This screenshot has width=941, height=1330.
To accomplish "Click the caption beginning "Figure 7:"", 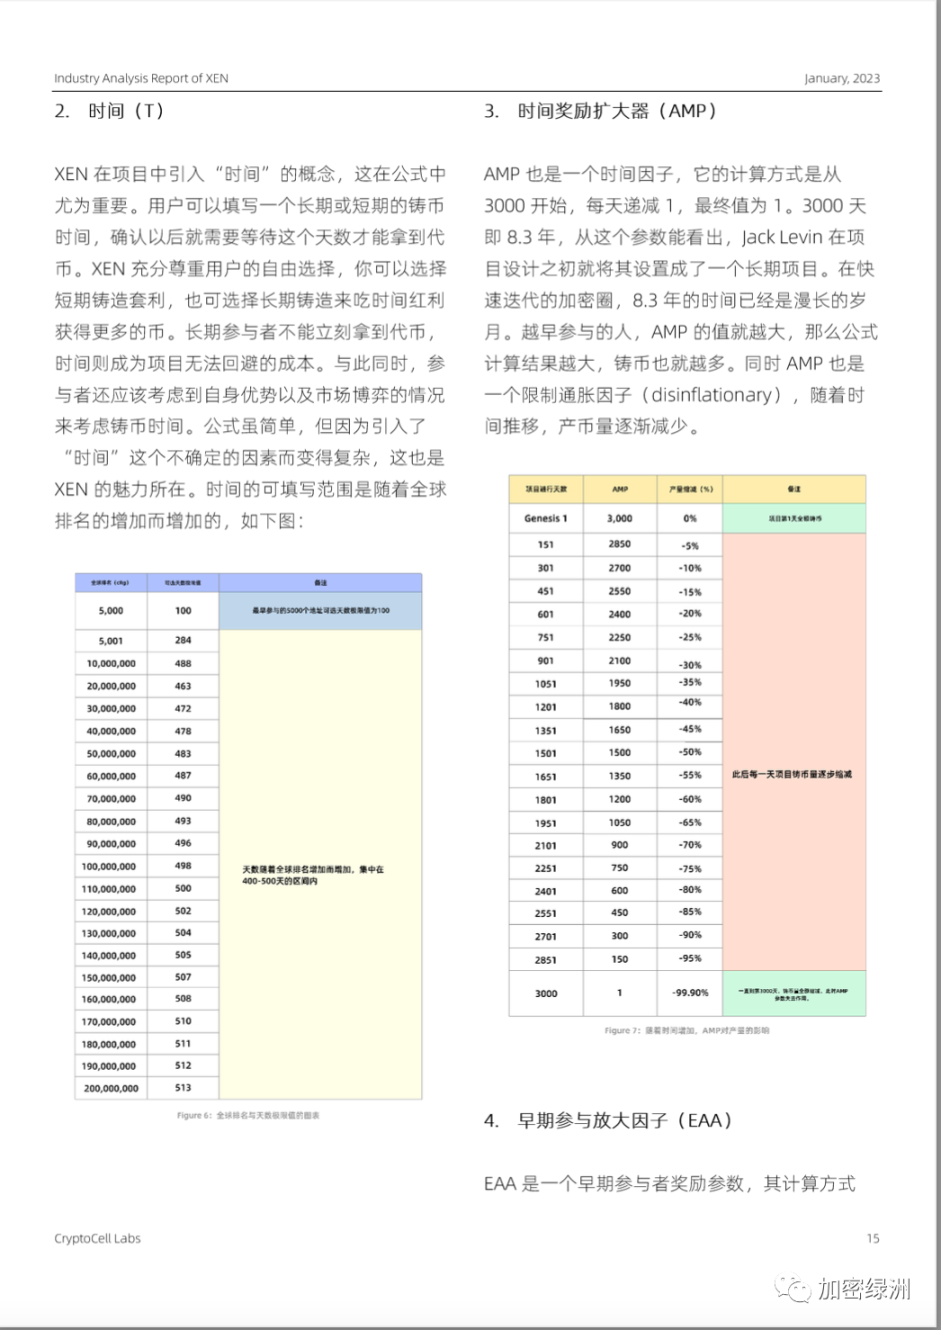I will click(x=687, y=1030).
